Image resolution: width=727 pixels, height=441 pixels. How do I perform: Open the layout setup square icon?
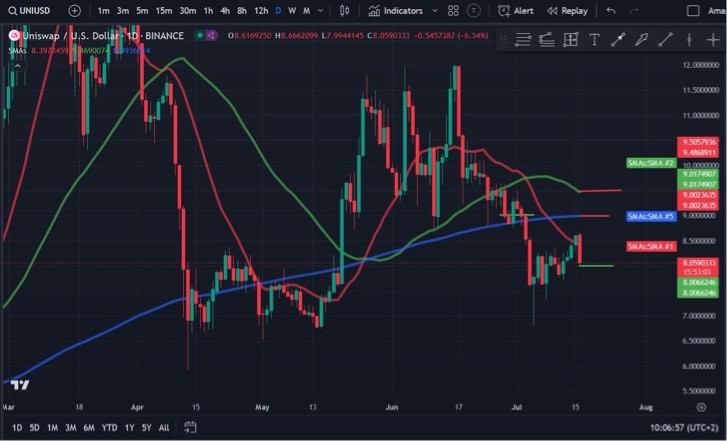coord(693,11)
